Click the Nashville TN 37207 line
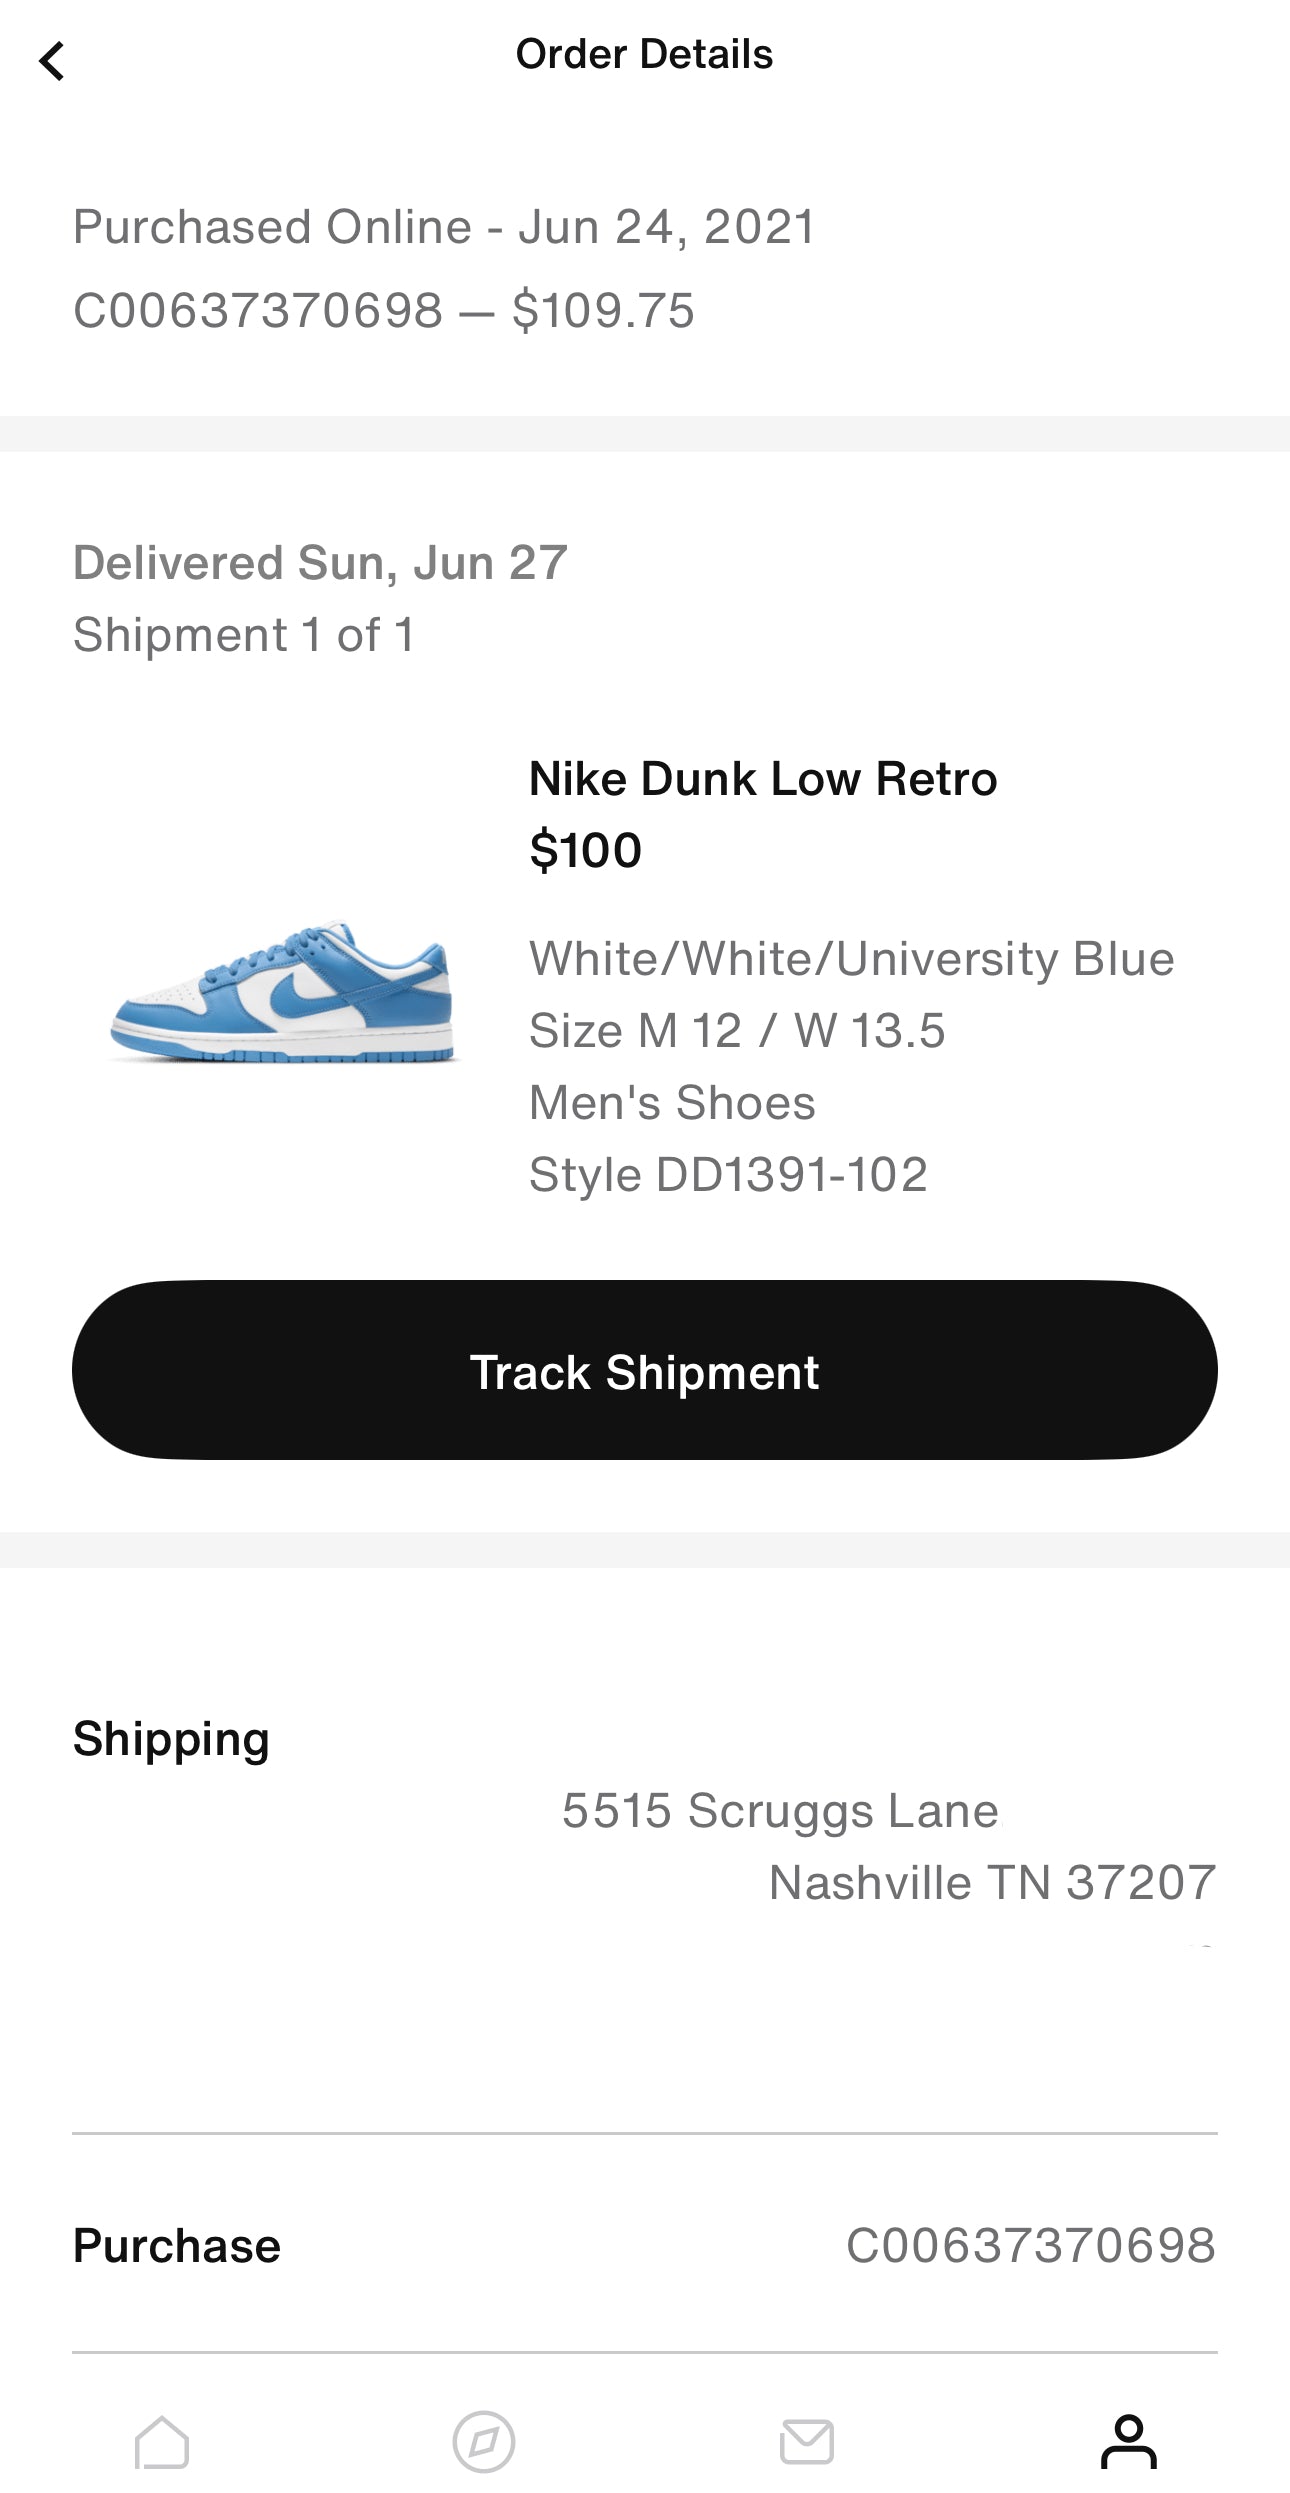Viewport: 1290px width, 2493px height. pyautogui.click(x=992, y=1883)
